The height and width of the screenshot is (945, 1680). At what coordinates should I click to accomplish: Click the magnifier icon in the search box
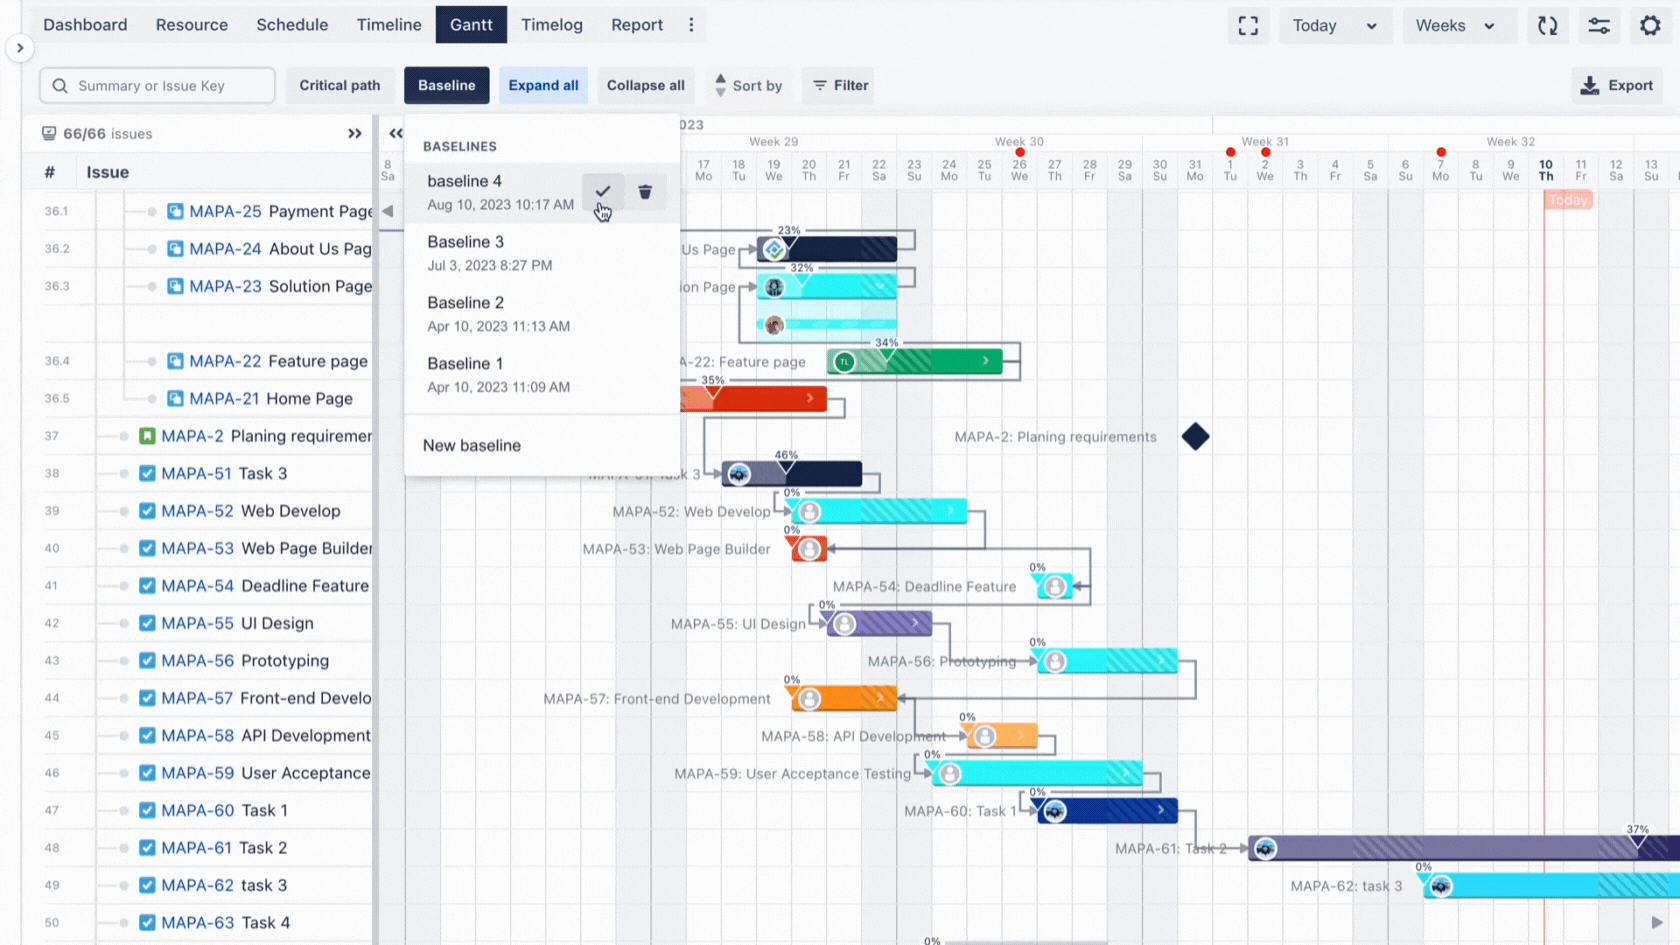click(x=60, y=86)
